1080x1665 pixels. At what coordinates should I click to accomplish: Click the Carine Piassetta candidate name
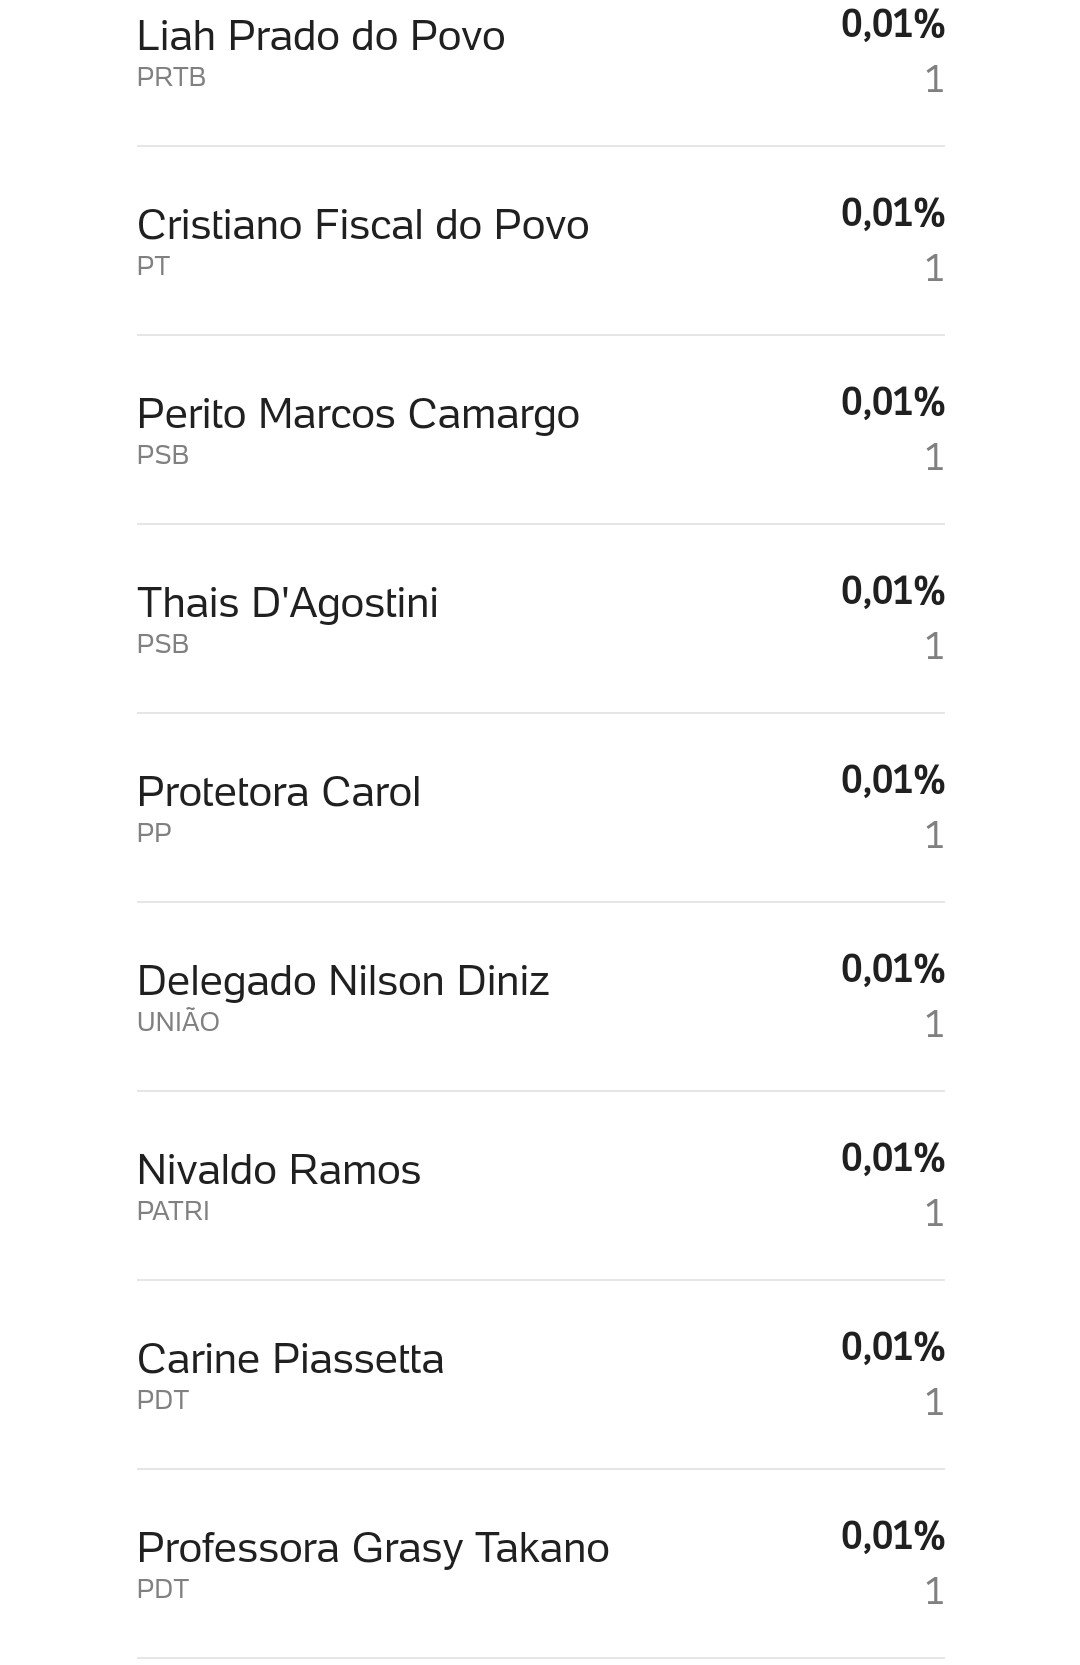pyautogui.click(x=290, y=1359)
